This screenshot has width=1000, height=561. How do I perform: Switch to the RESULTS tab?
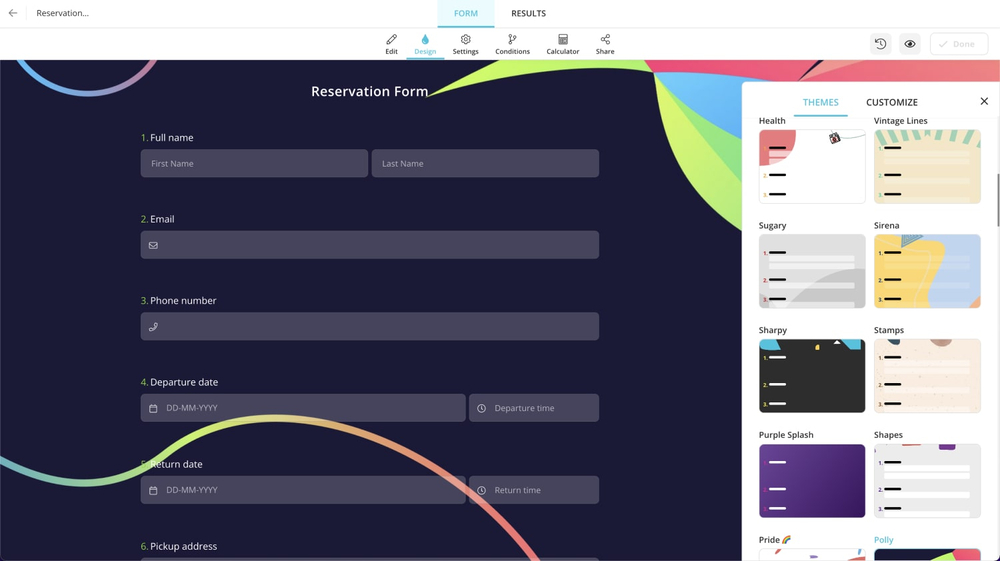pos(528,13)
